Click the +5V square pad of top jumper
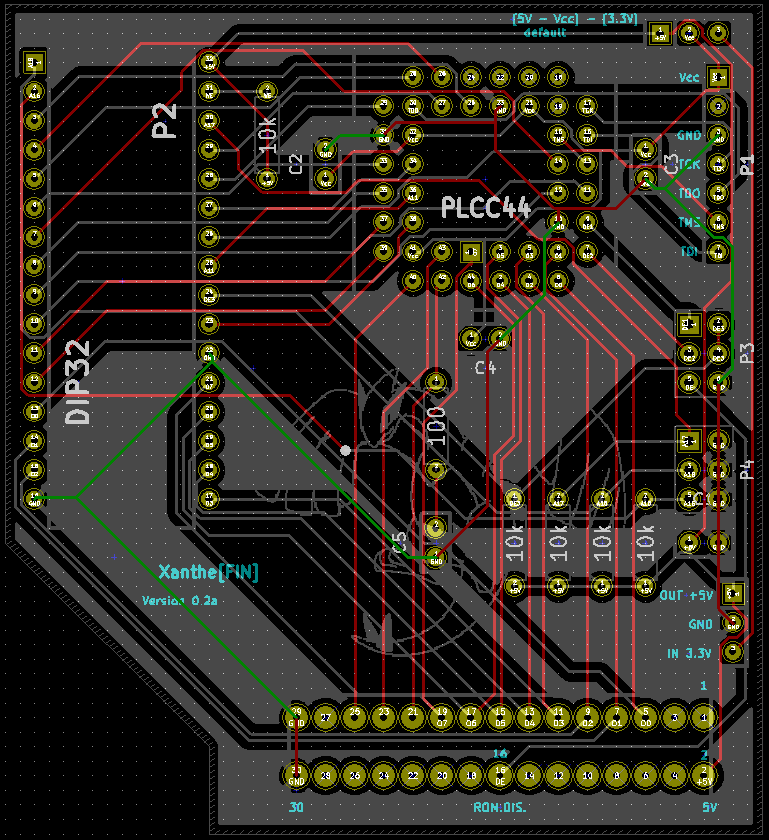Screen dimensions: 769x840 (660, 35)
